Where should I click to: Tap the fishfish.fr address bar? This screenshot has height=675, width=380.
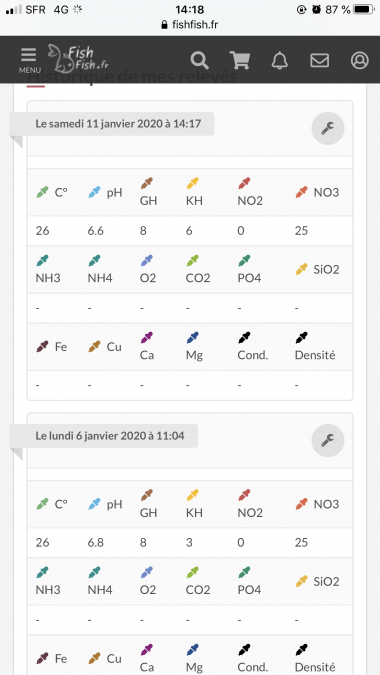click(190, 25)
